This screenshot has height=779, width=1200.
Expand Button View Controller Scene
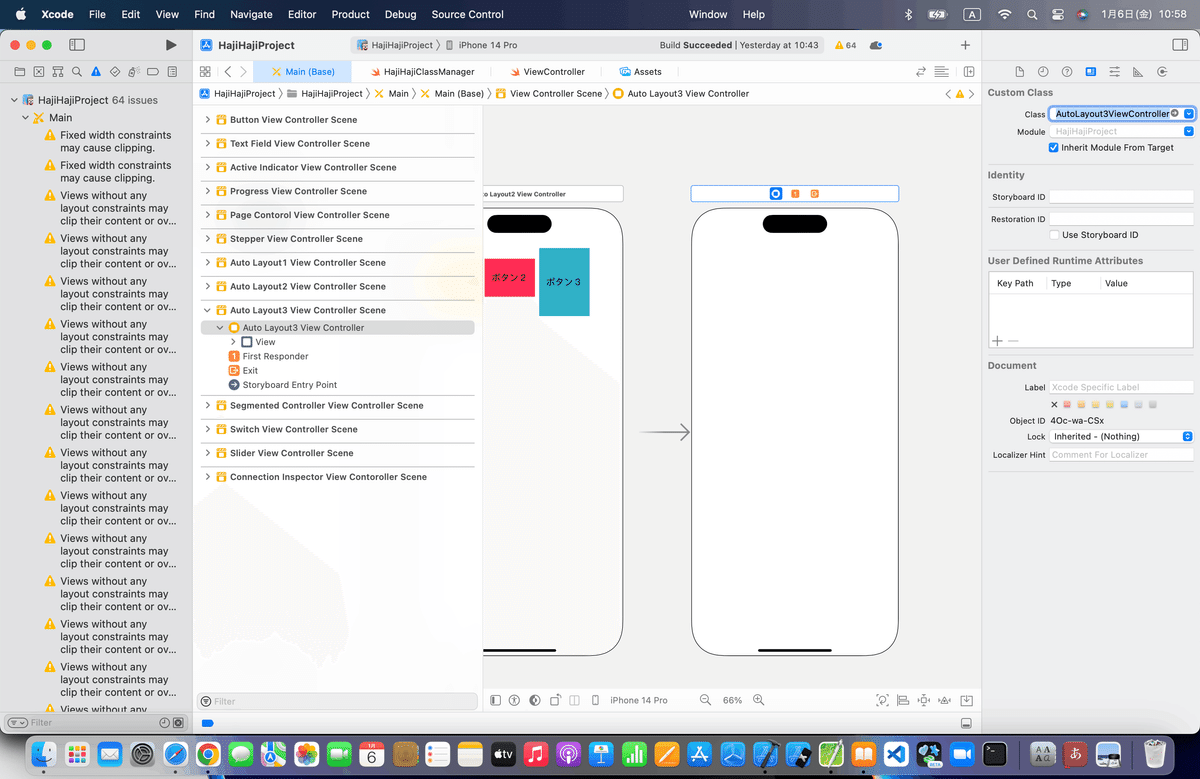click(208, 119)
